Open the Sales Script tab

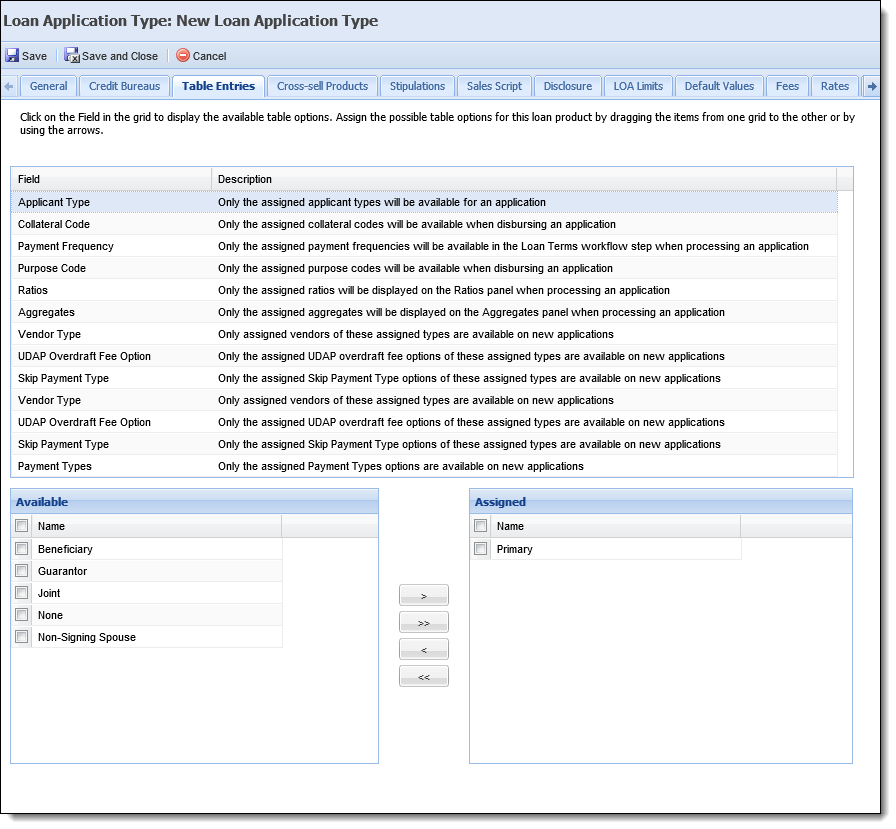(494, 86)
